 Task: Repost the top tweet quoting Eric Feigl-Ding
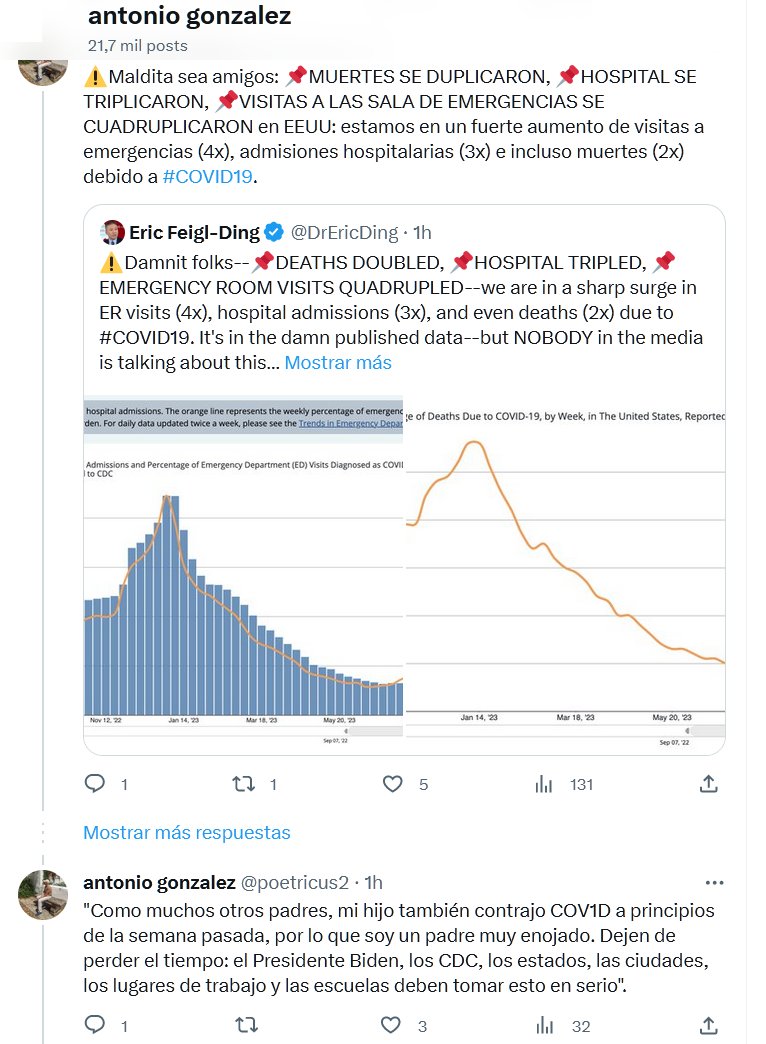pyautogui.click(x=244, y=784)
